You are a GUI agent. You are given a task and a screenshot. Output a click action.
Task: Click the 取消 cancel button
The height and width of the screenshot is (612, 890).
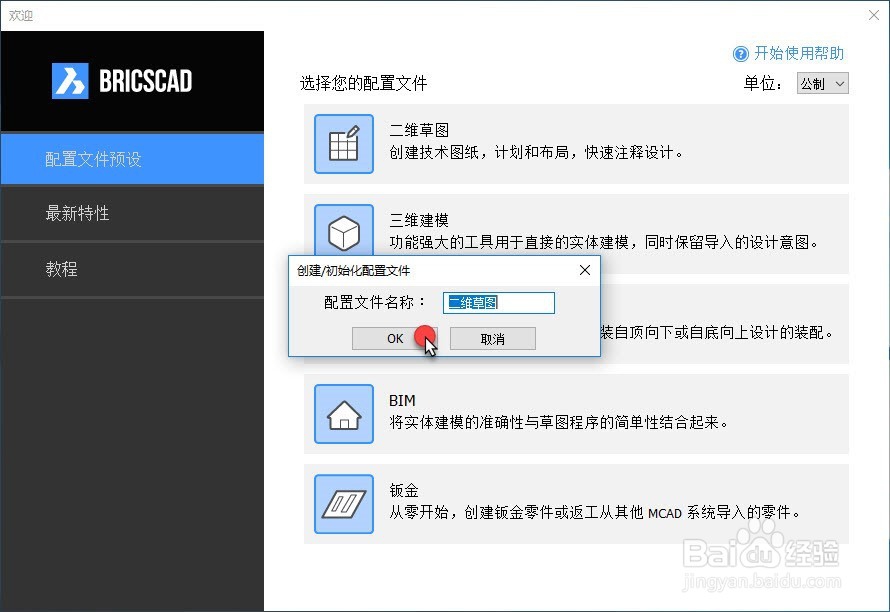493,338
